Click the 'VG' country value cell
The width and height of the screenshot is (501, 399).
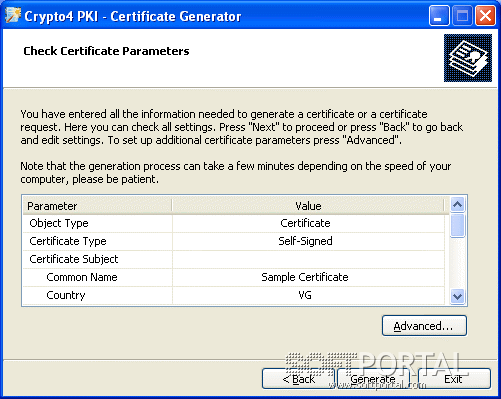[308, 295]
